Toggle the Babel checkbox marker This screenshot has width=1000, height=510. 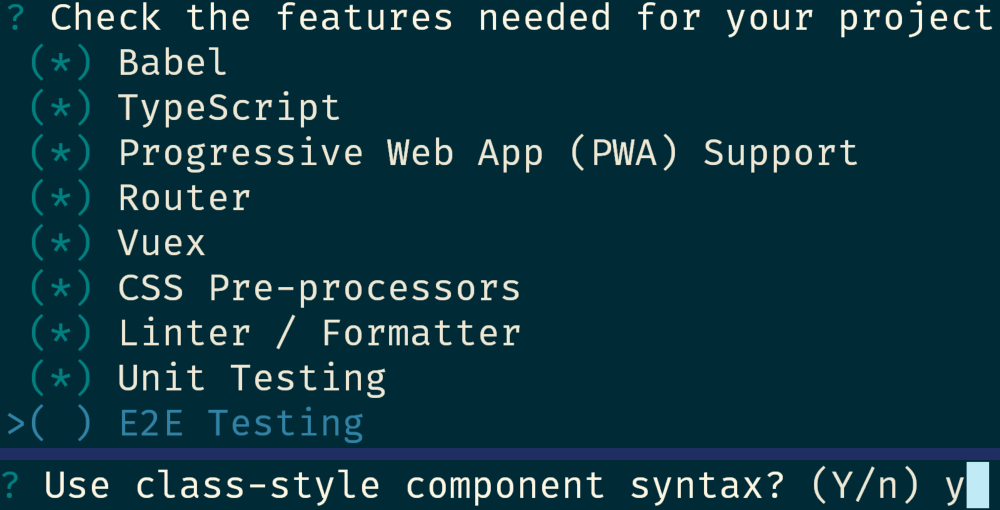click(61, 63)
